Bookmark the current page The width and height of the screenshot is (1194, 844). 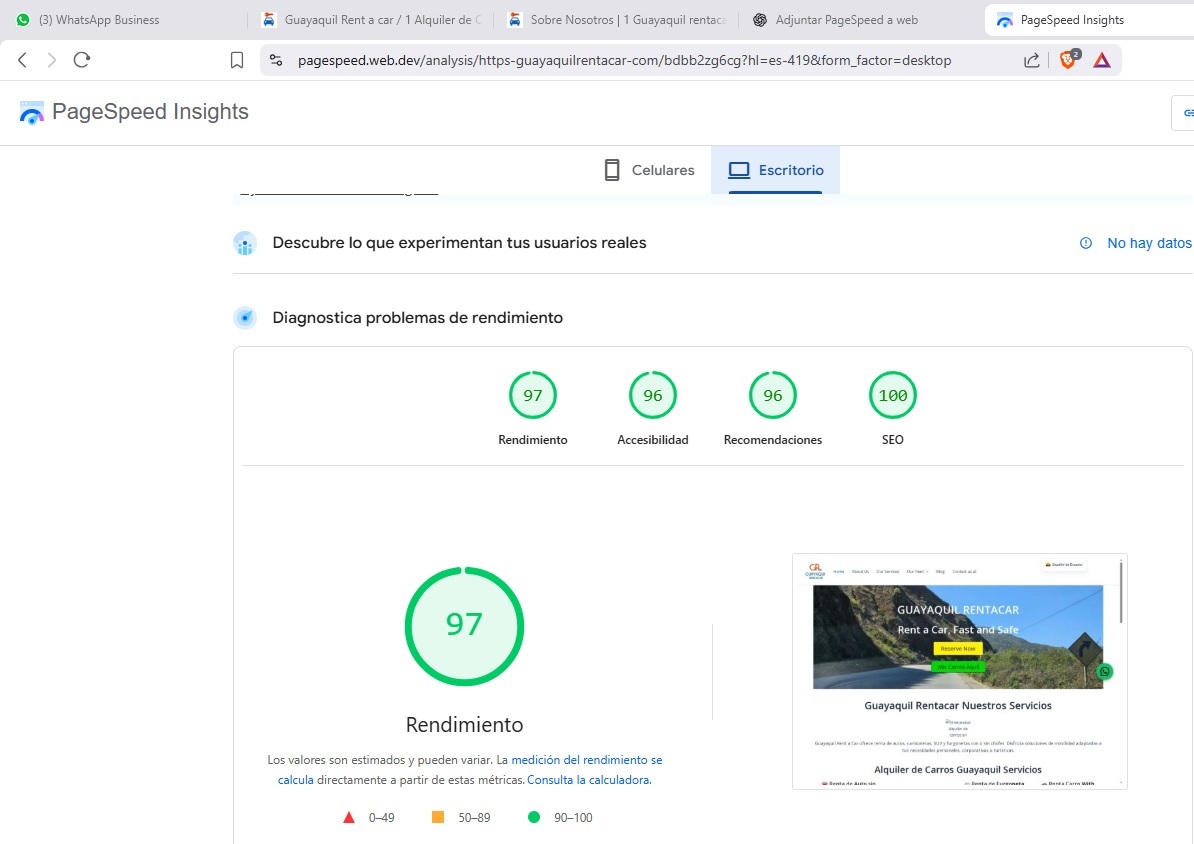pos(236,59)
